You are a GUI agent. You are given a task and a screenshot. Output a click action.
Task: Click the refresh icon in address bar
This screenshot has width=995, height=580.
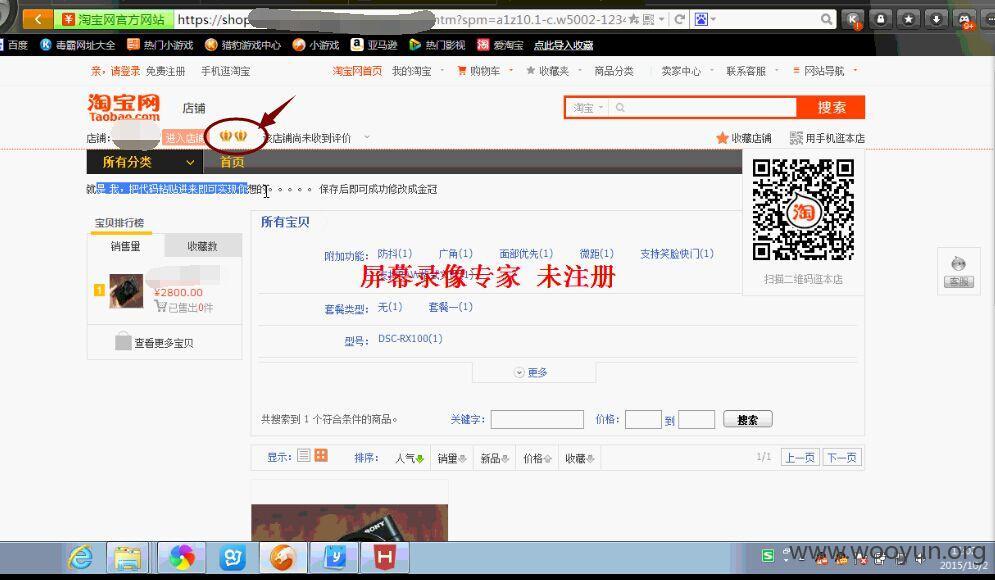point(680,19)
